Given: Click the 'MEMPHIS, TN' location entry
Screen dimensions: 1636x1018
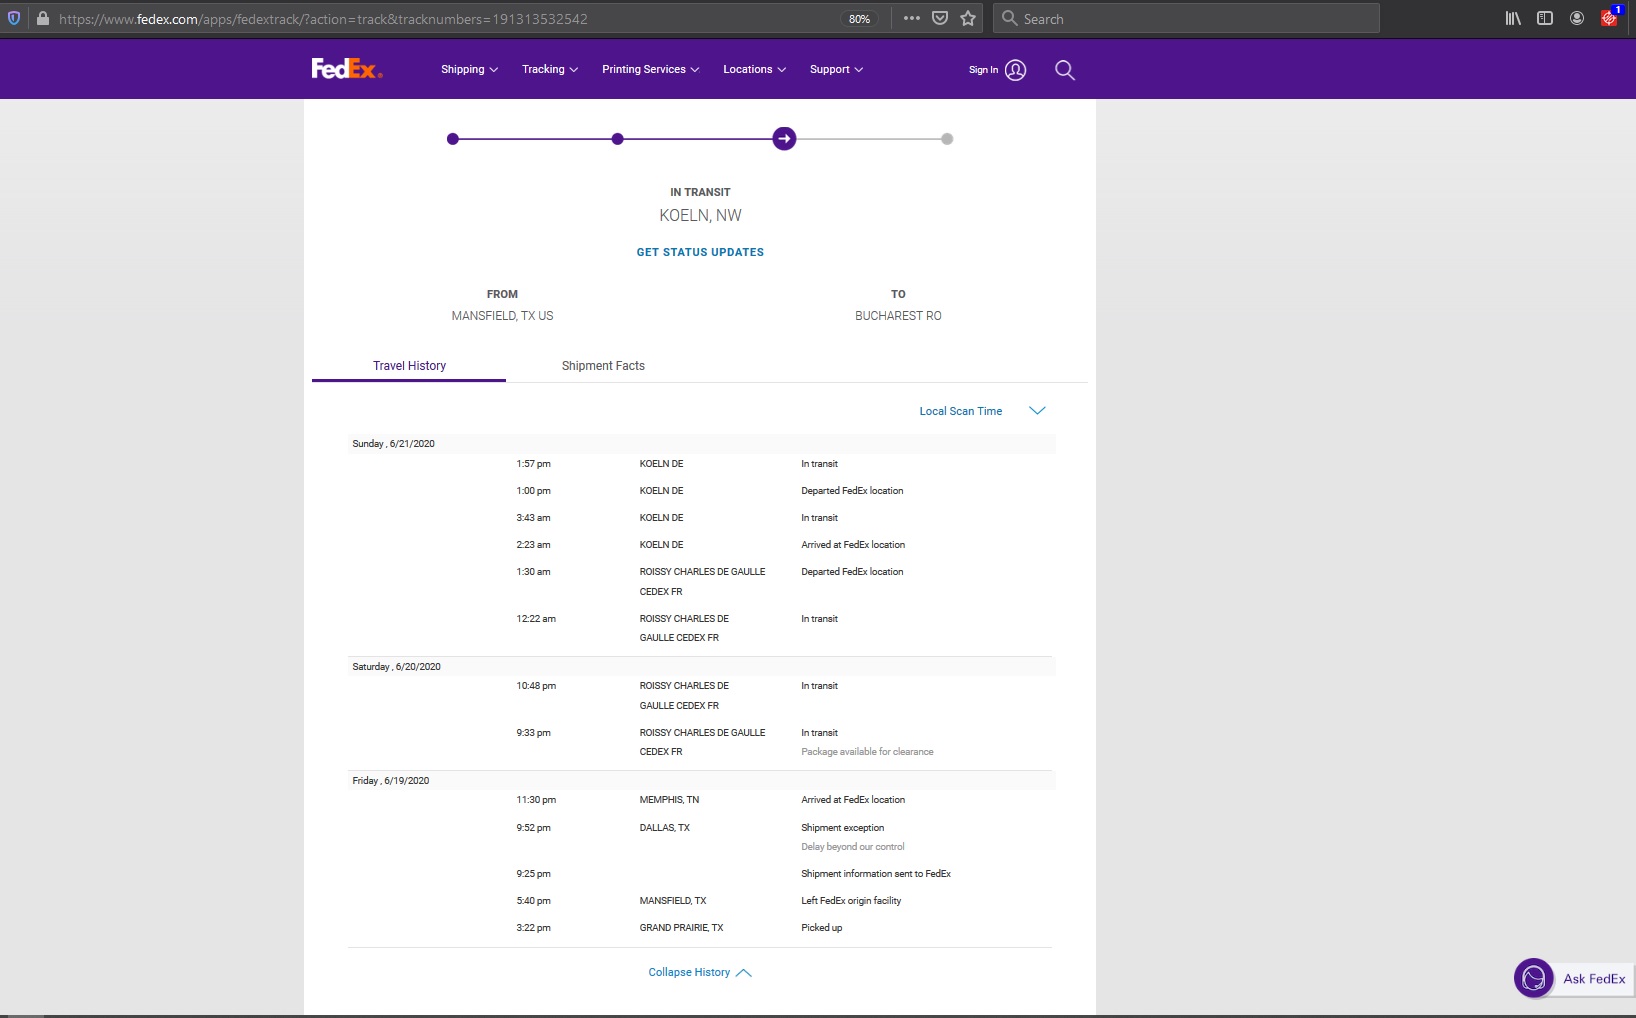Looking at the screenshot, I should point(669,800).
